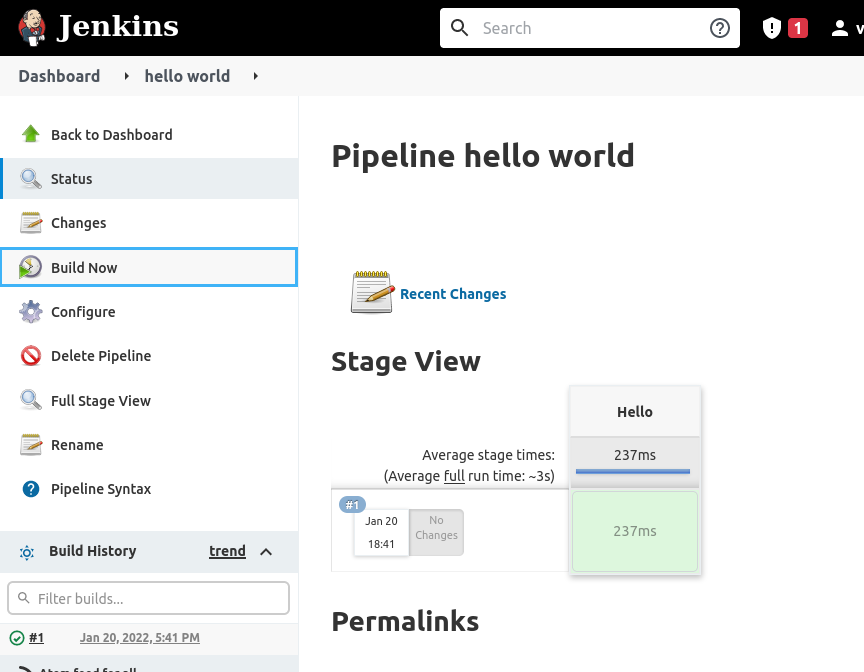Expand the hello world breadcrumb dropdown arrow
The image size is (864, 672).
click(256, 76)
